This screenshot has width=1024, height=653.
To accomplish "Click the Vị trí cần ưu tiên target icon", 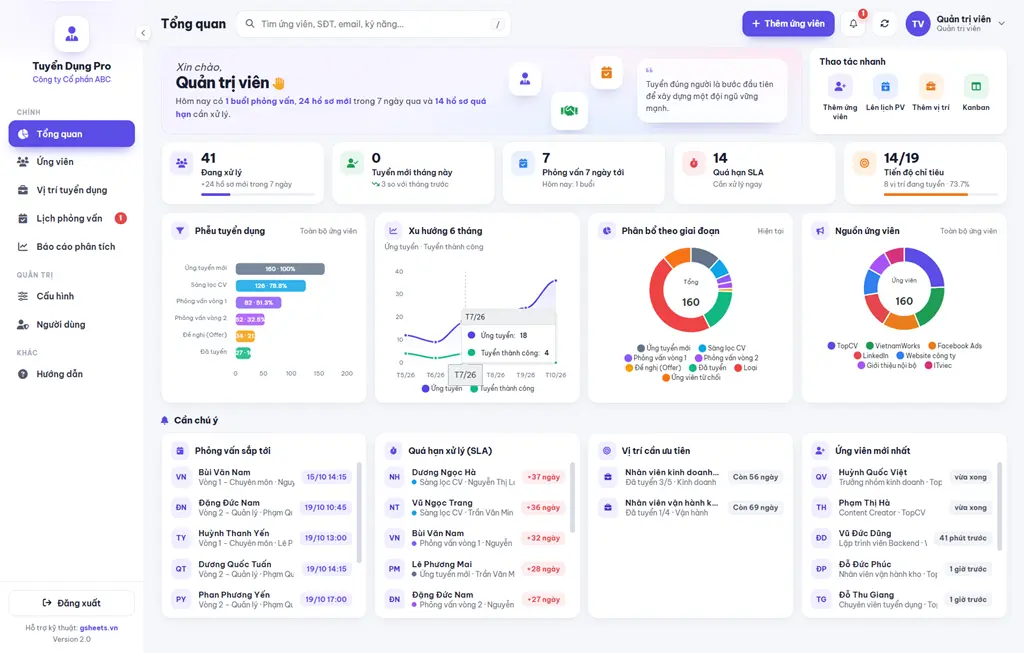I will (607, 451).
